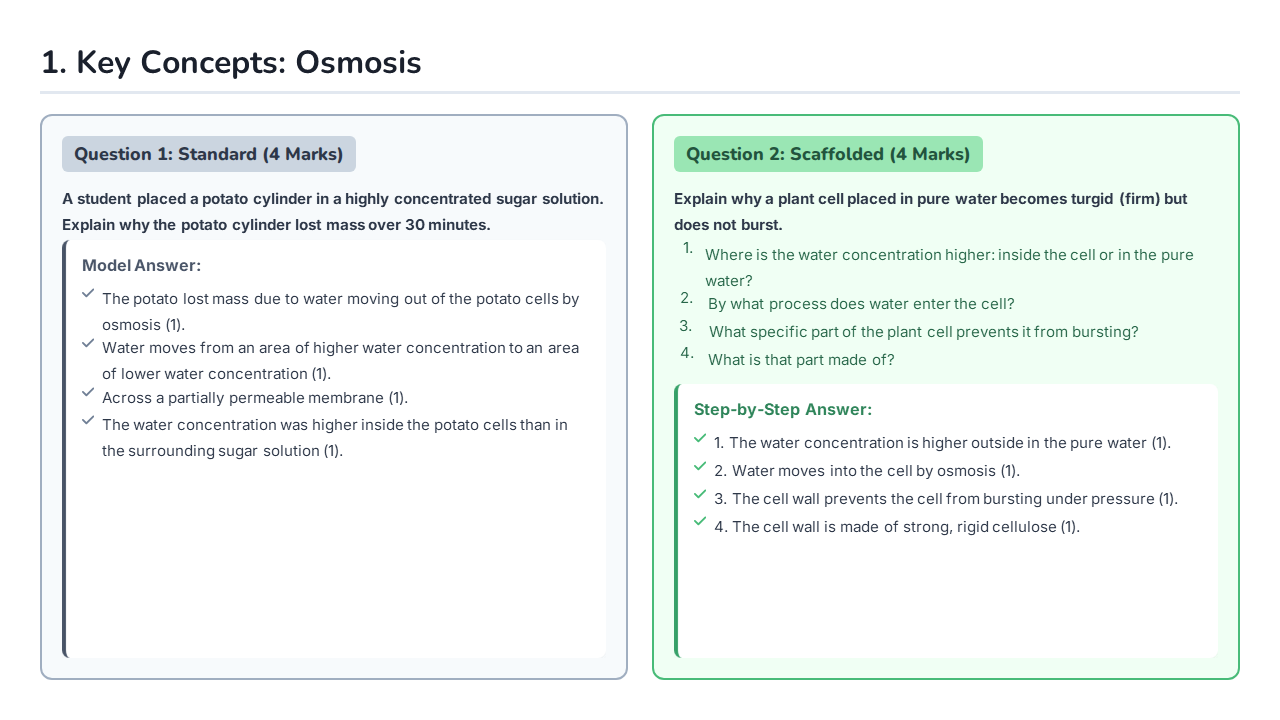Click the potato cylinder sugar solution question text
1280x720 pixels.
(x=333, y=211)
